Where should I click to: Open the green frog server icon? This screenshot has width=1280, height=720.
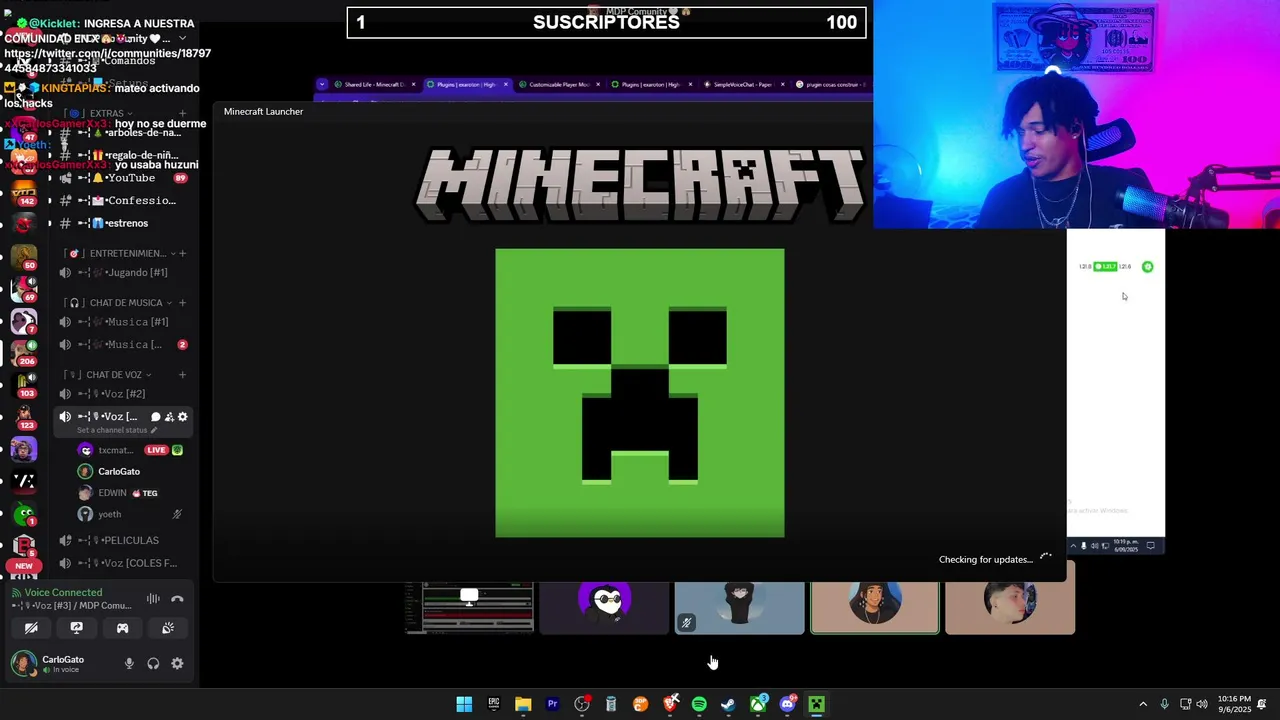(24, 513)
